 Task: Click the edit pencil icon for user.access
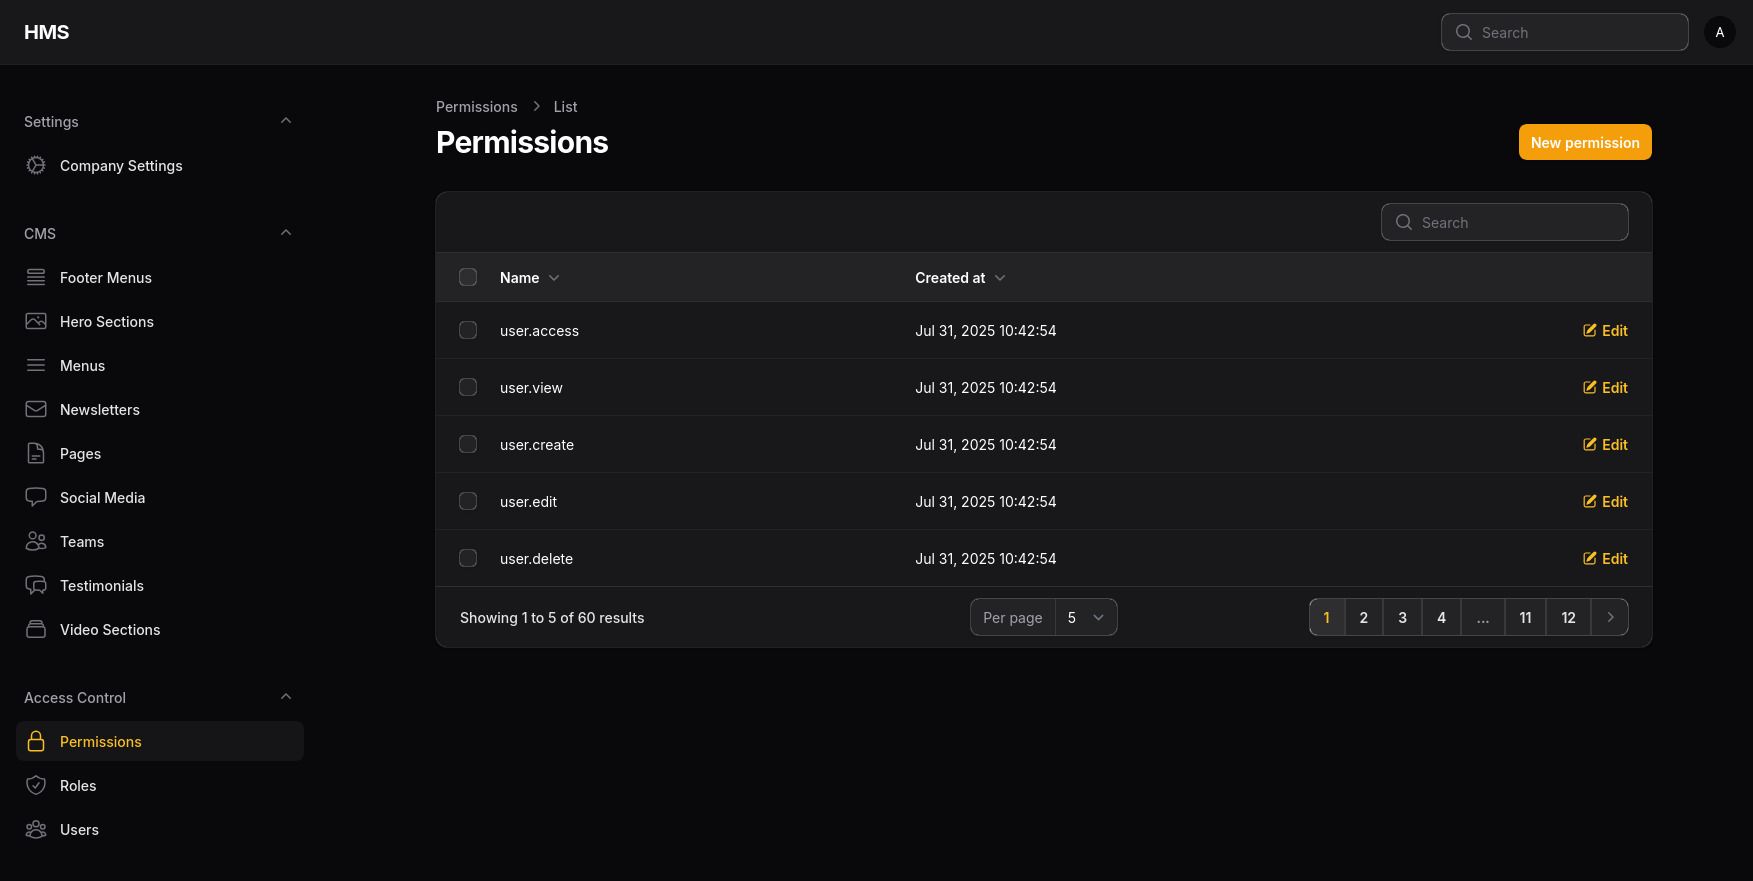point(1590,330)
